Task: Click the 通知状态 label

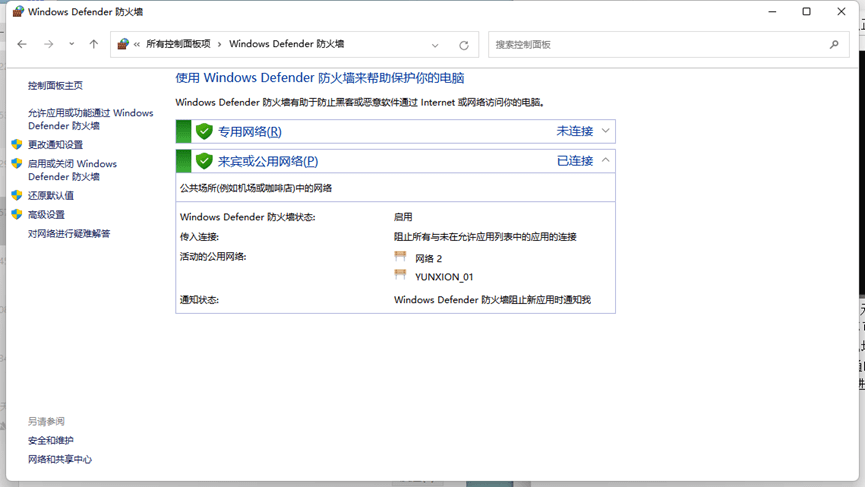Action: click(199, 300)
